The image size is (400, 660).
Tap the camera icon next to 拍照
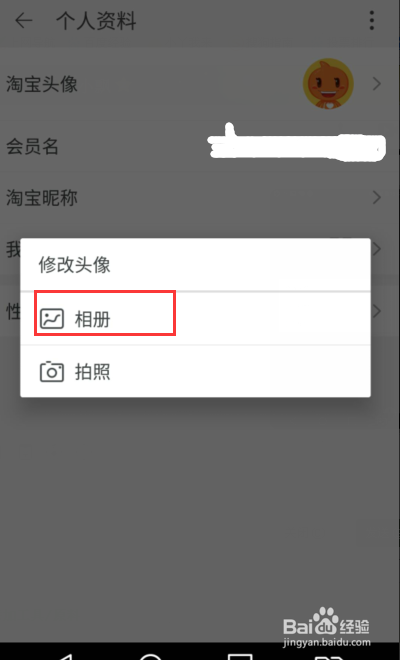[x=52, y=372]
